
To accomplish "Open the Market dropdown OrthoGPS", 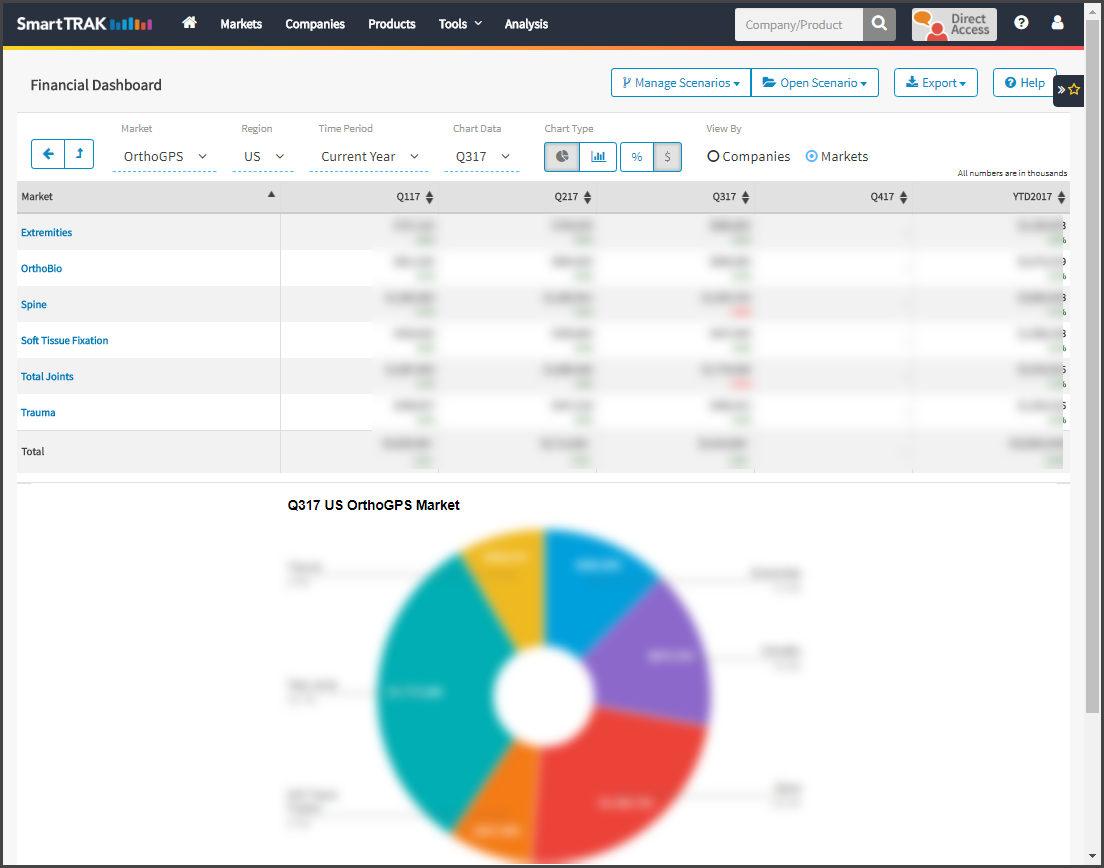I will click(x=165, y=156).
